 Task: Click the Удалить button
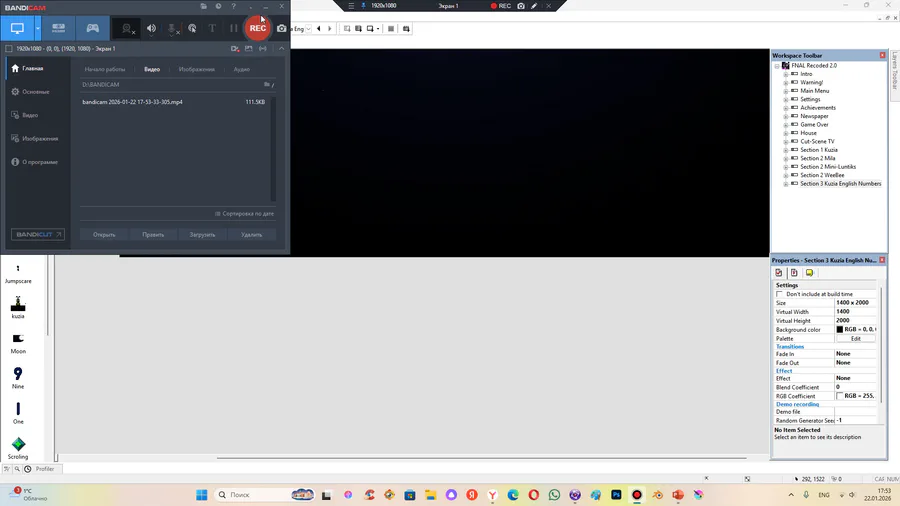click(x=251, y=235)
